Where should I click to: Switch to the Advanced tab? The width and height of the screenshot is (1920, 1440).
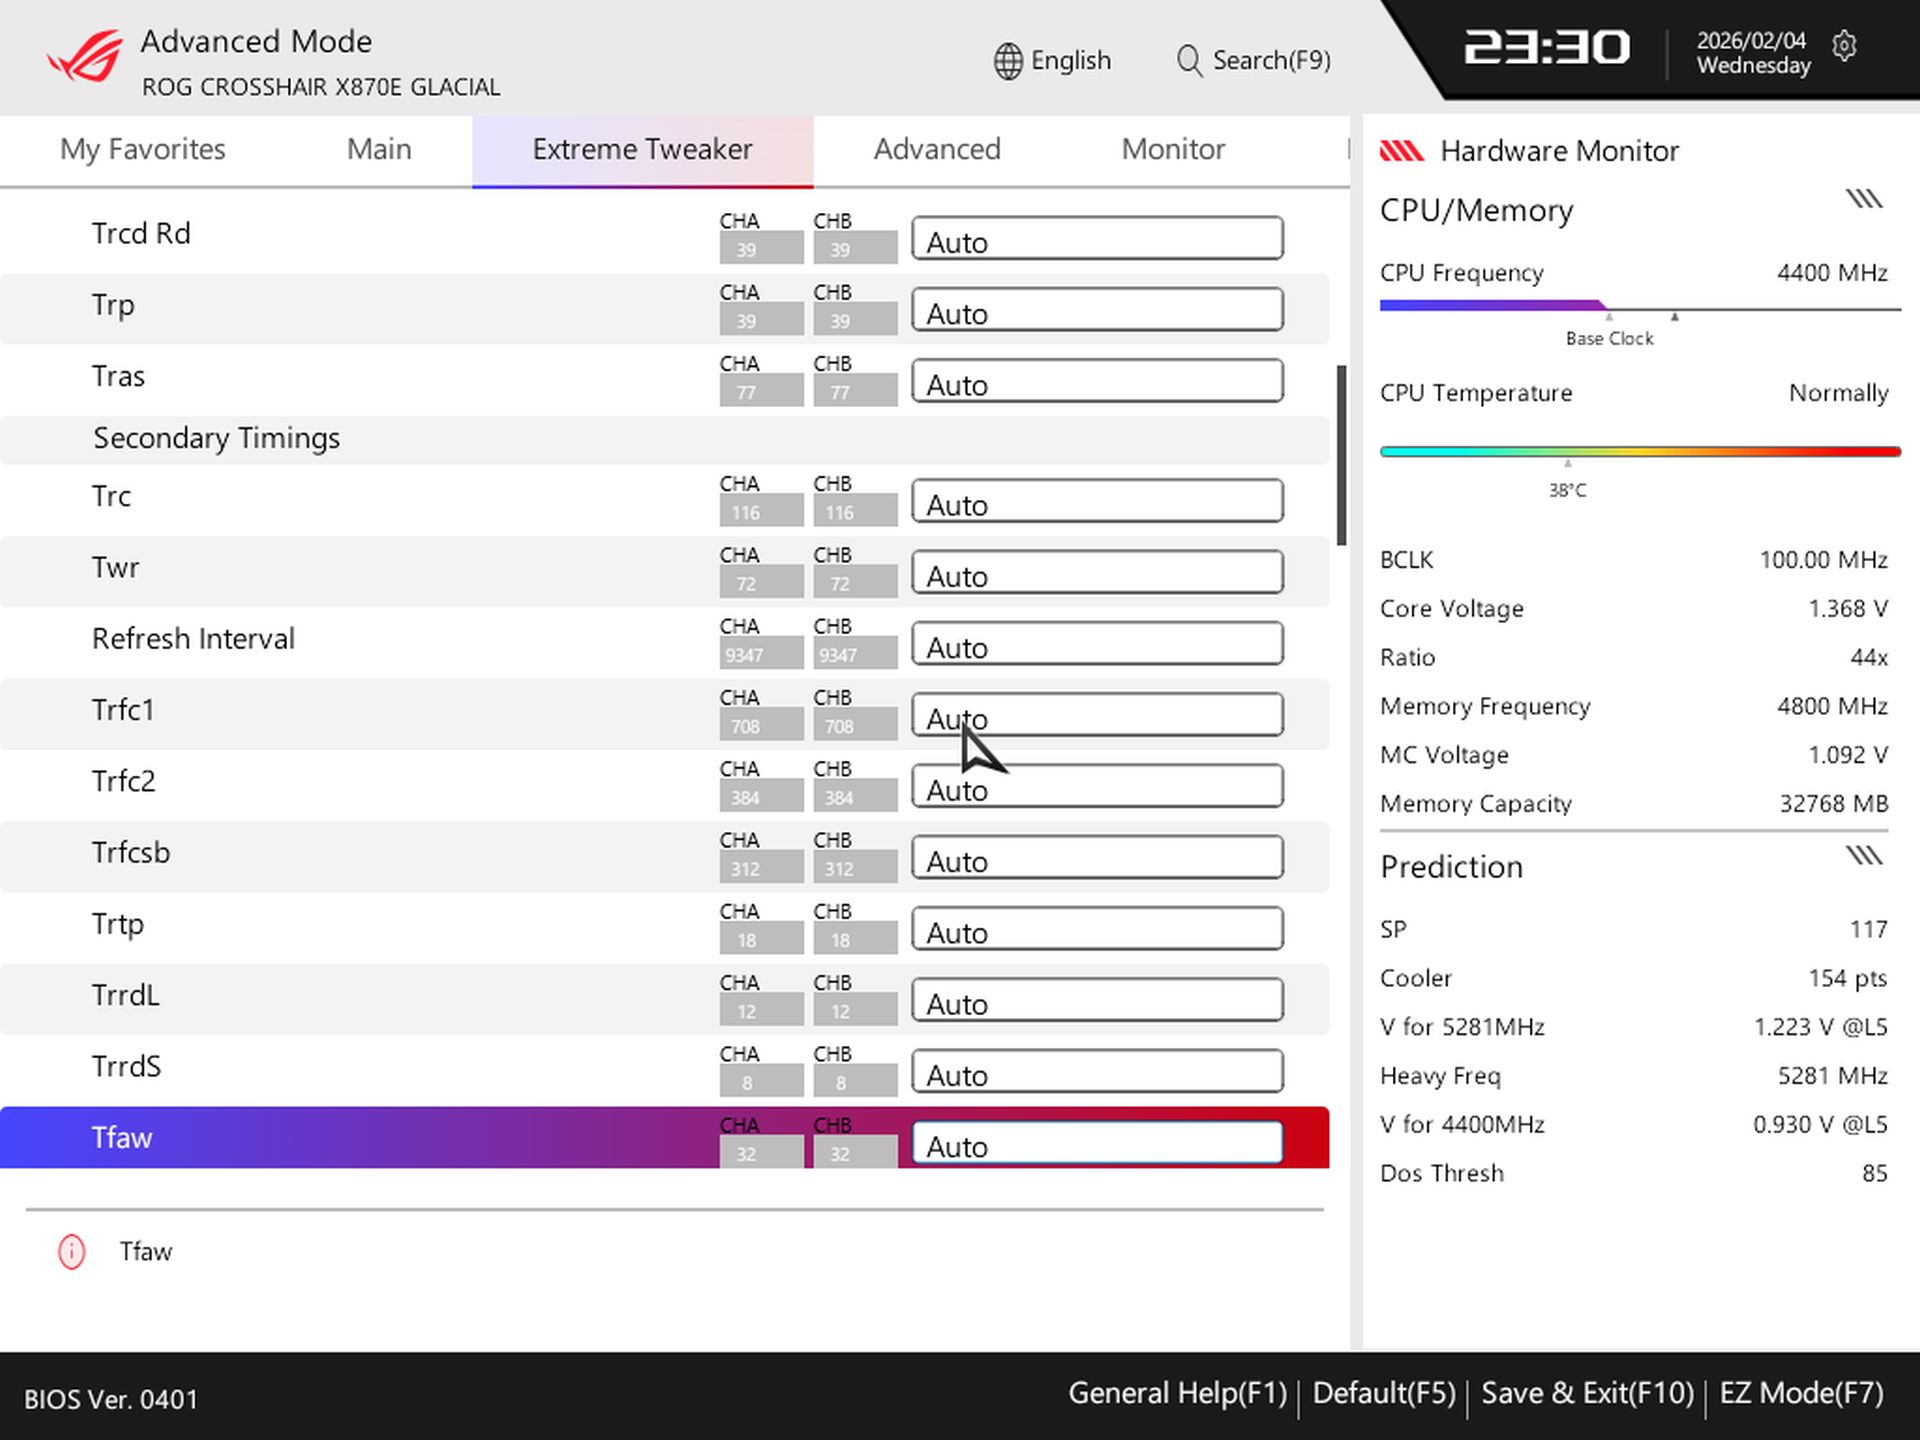[x=937, y=149]
